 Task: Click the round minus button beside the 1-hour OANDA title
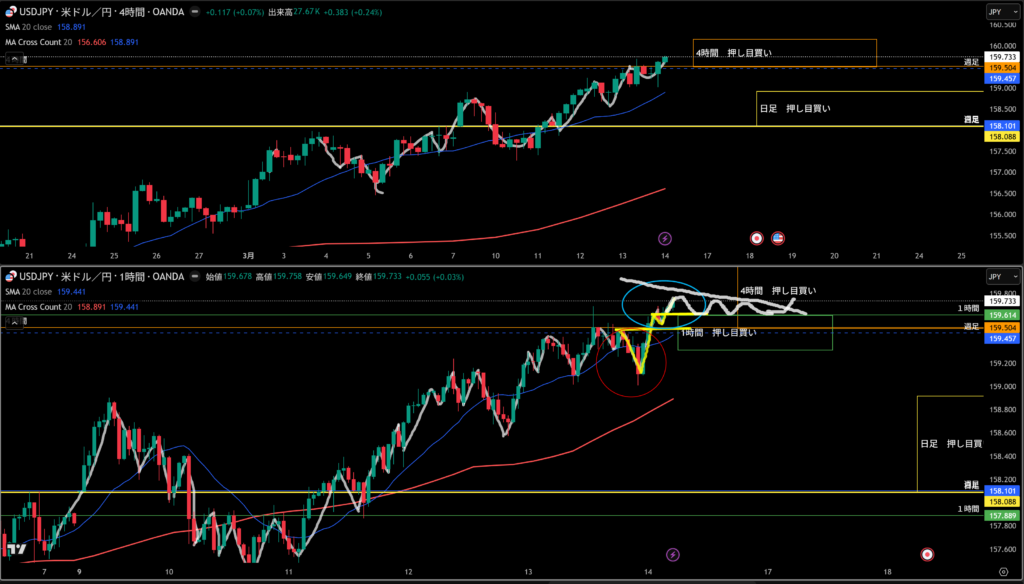193,276
